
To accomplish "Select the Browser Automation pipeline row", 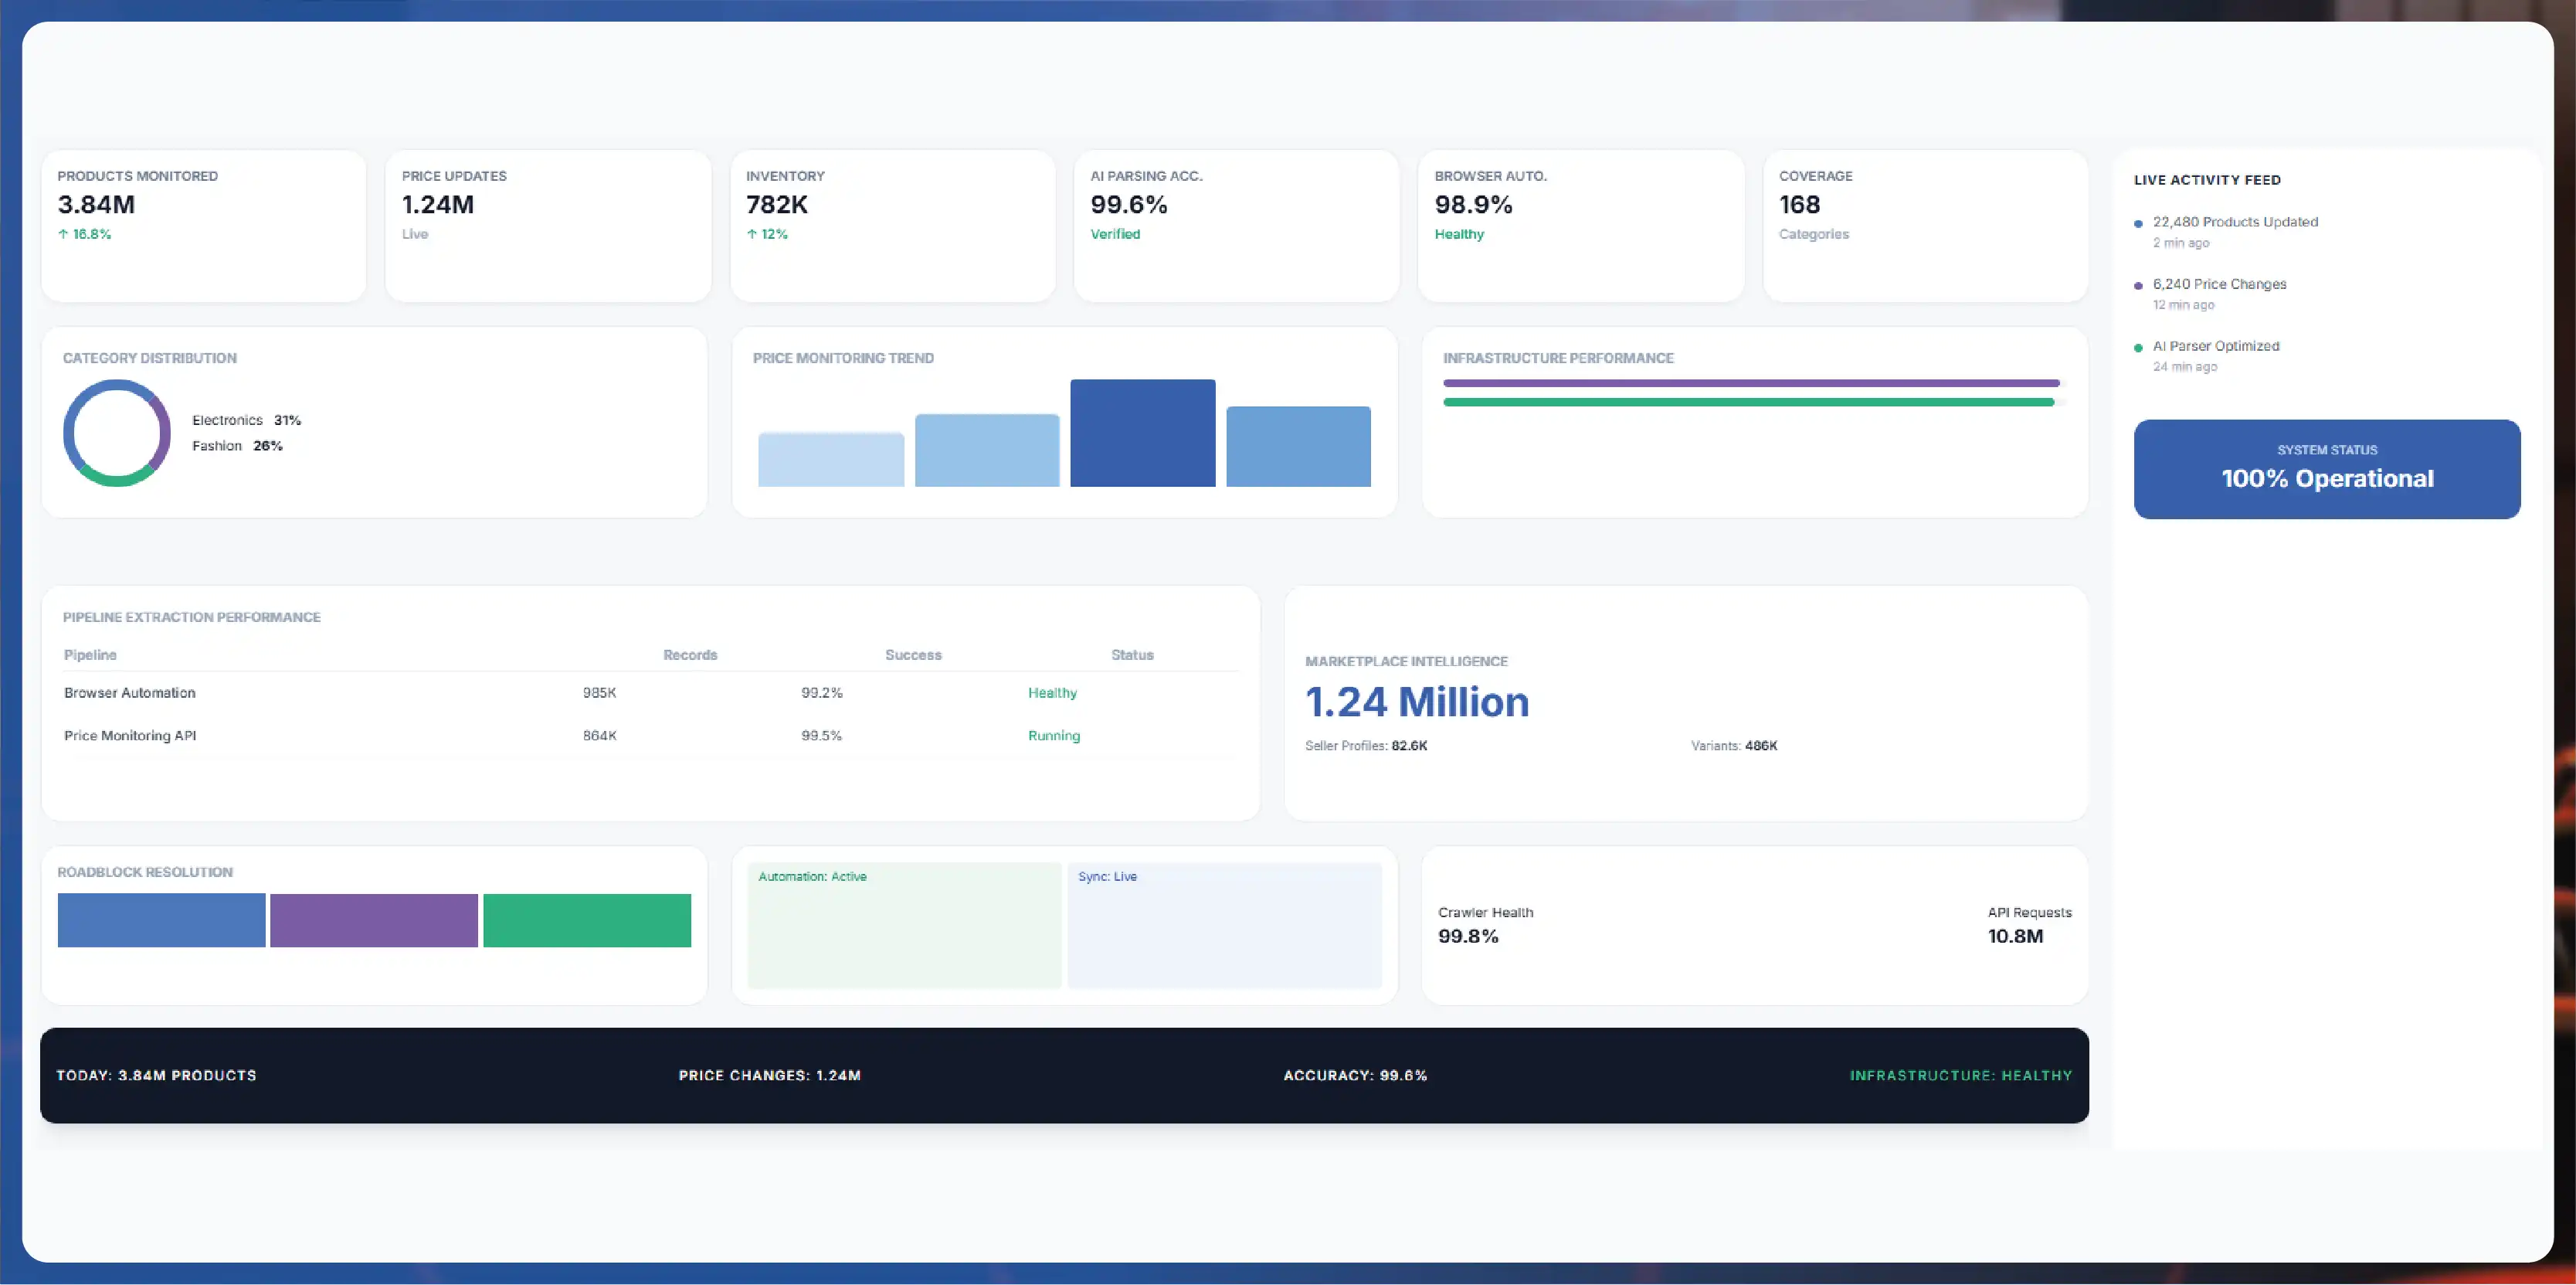I will tap(651, 693).
